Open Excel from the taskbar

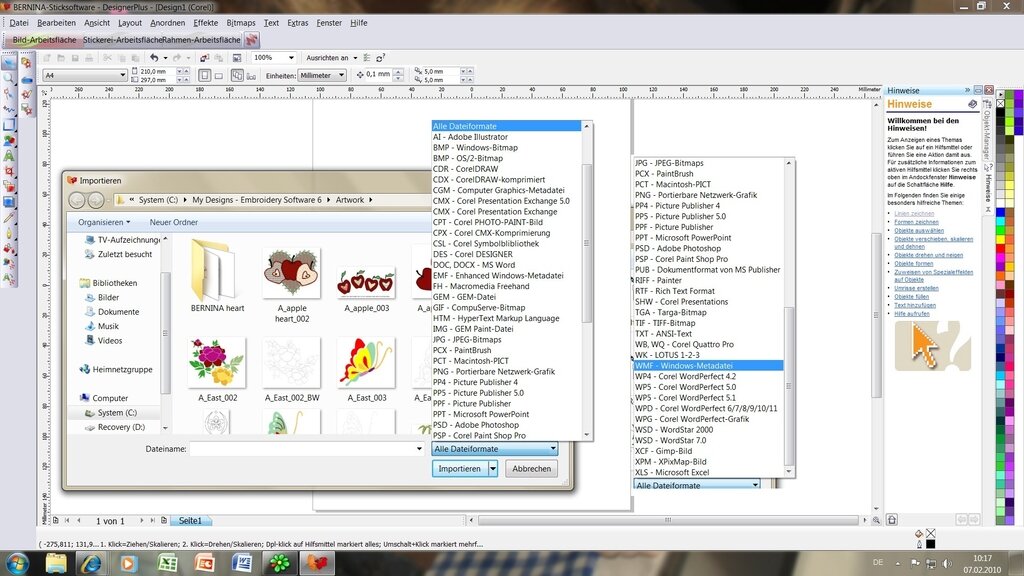coord(167,563)
